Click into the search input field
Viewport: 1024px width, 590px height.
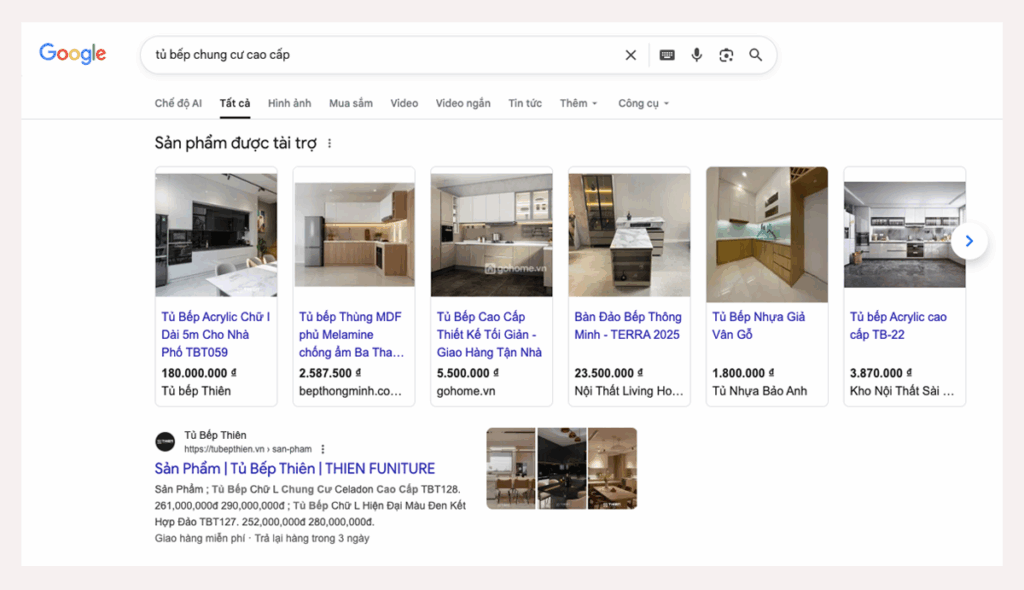tap(380, 55)
